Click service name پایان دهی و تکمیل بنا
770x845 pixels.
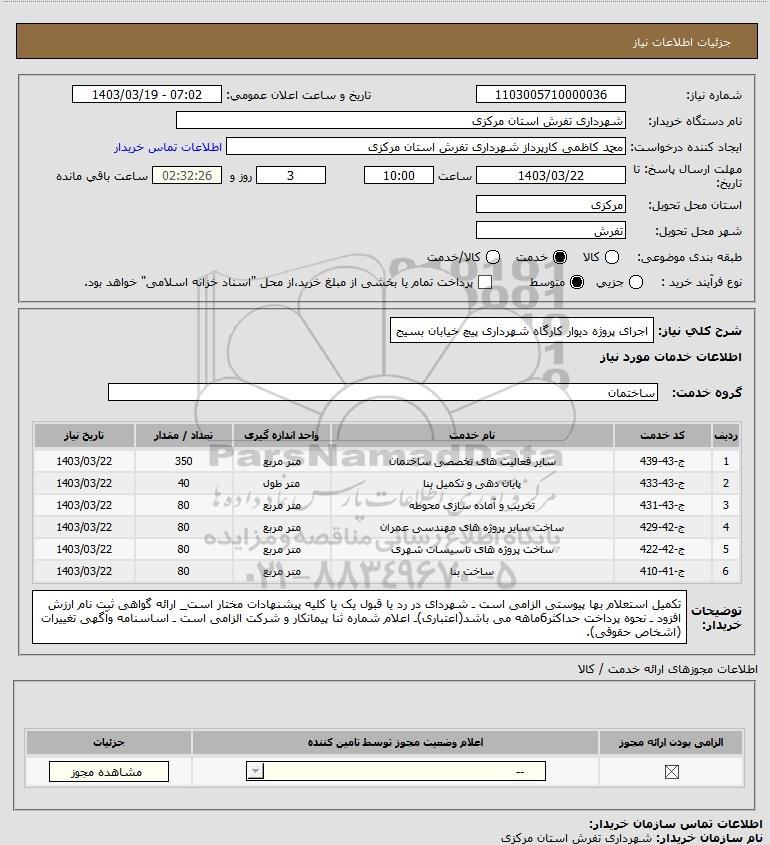click(472, 483)
